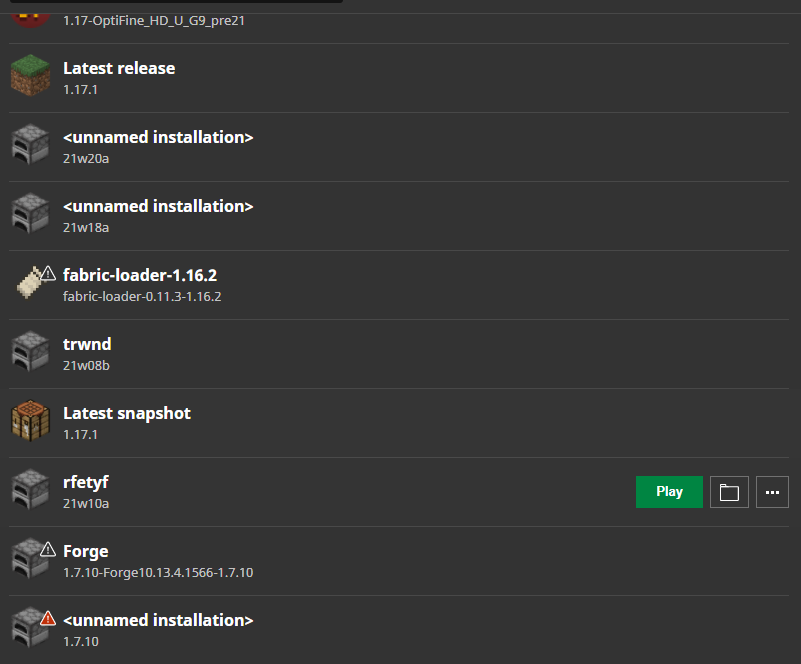Screen dimensions: 801x664
Task: Click the crafting table icon for Latest snapshot
Action: (30, 422)
